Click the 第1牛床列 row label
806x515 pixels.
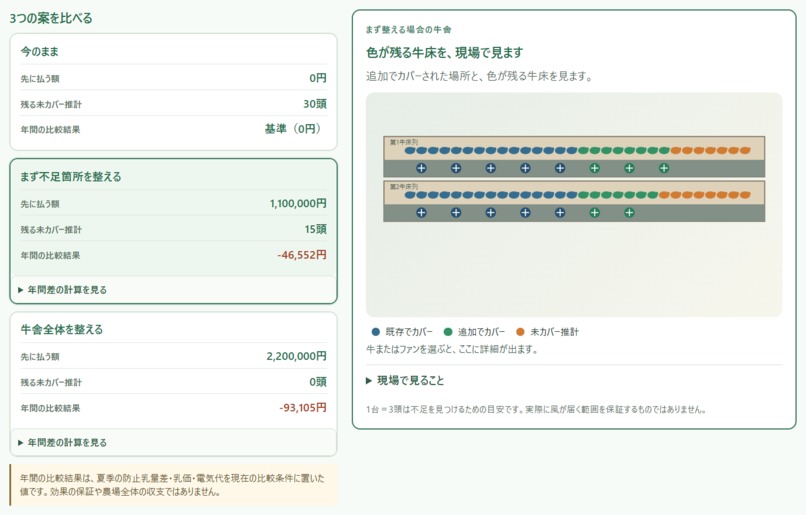pos(404,142)
